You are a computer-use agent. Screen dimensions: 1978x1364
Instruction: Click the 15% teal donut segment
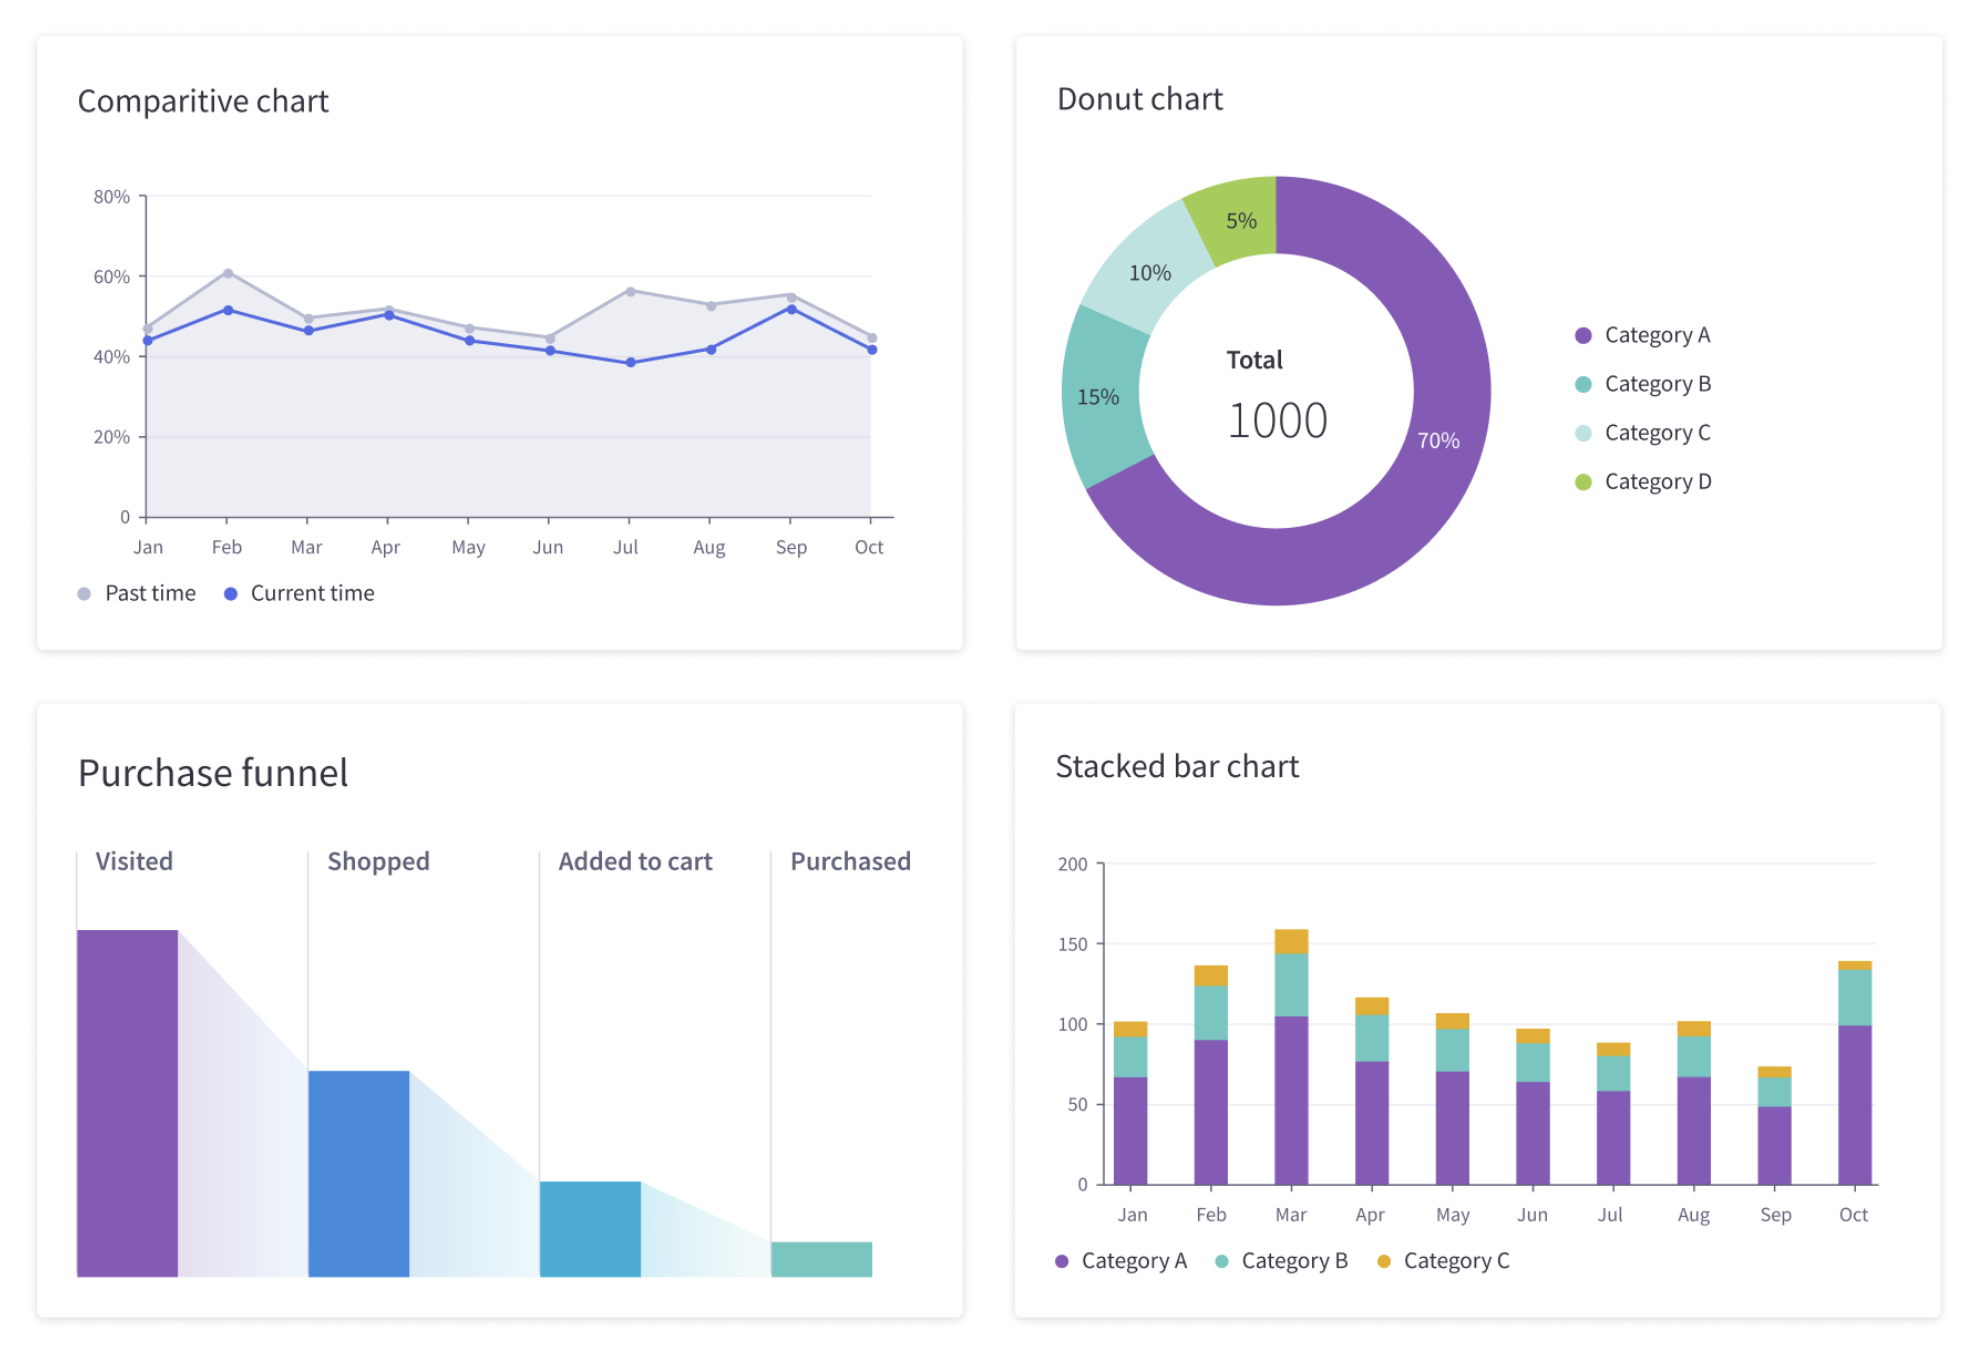(x=1099, y=398)
